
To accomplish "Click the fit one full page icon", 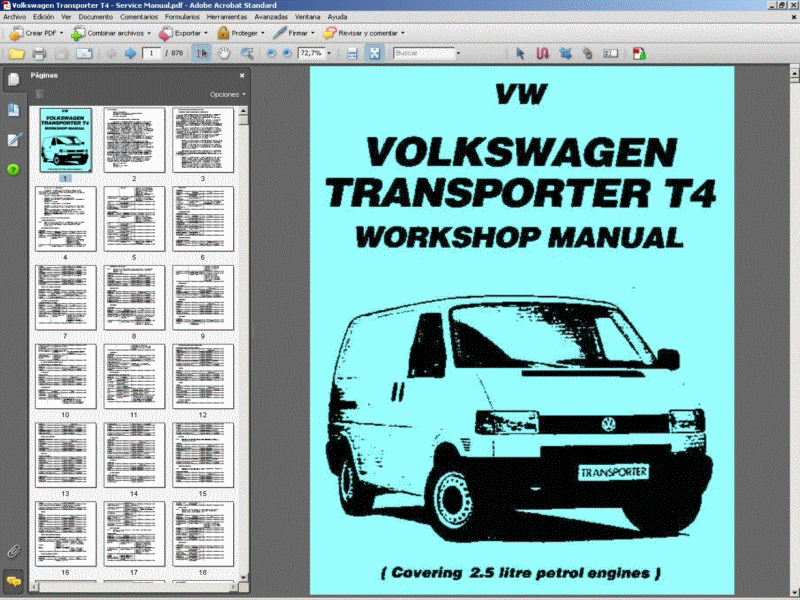I will 374,53.
